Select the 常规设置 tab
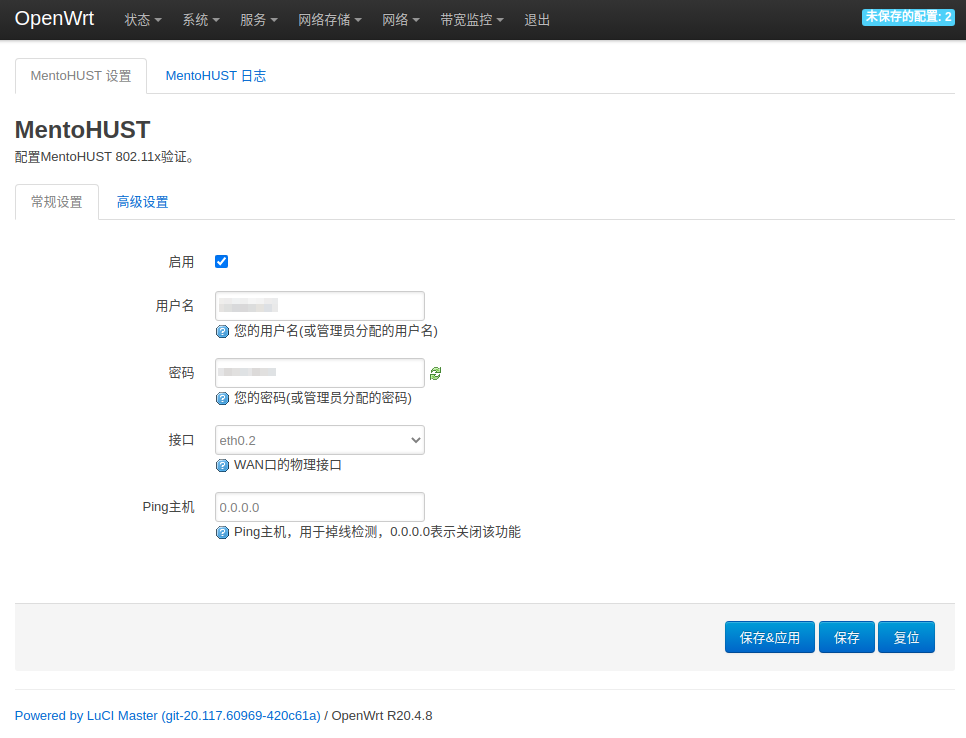This screenshot has width=966, height=738. pyautogui.click(x=57, y=202)
